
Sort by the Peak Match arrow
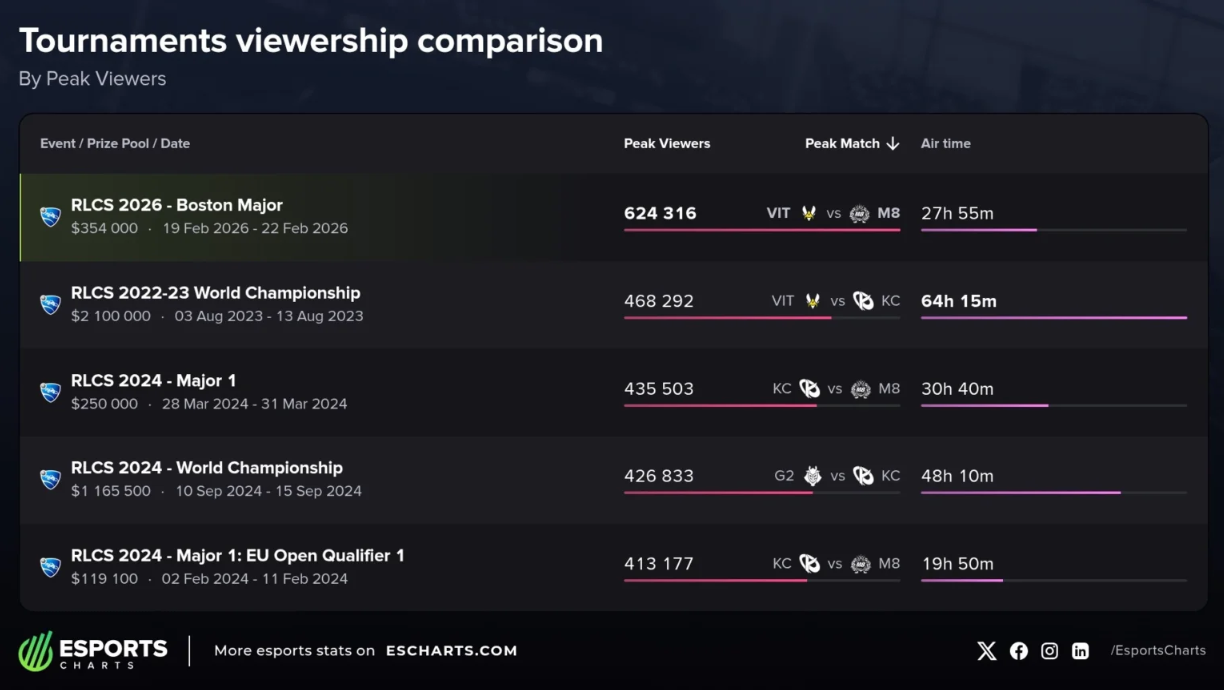tap(893, 144)
